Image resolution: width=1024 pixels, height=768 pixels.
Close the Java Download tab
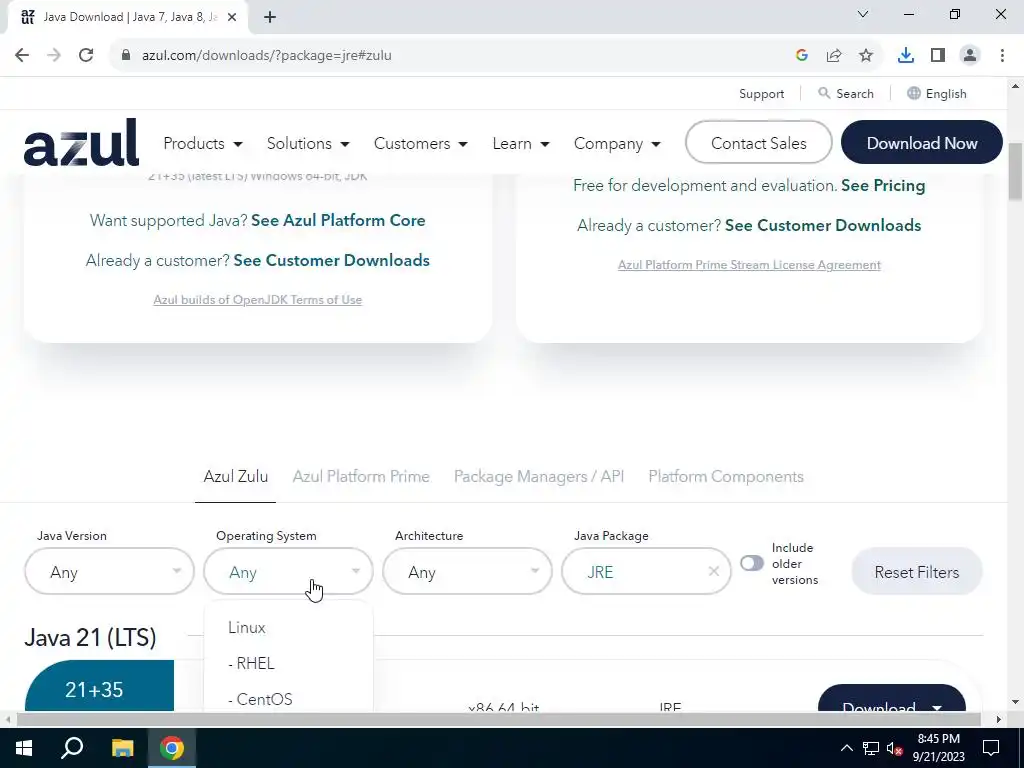coord(232,17)
